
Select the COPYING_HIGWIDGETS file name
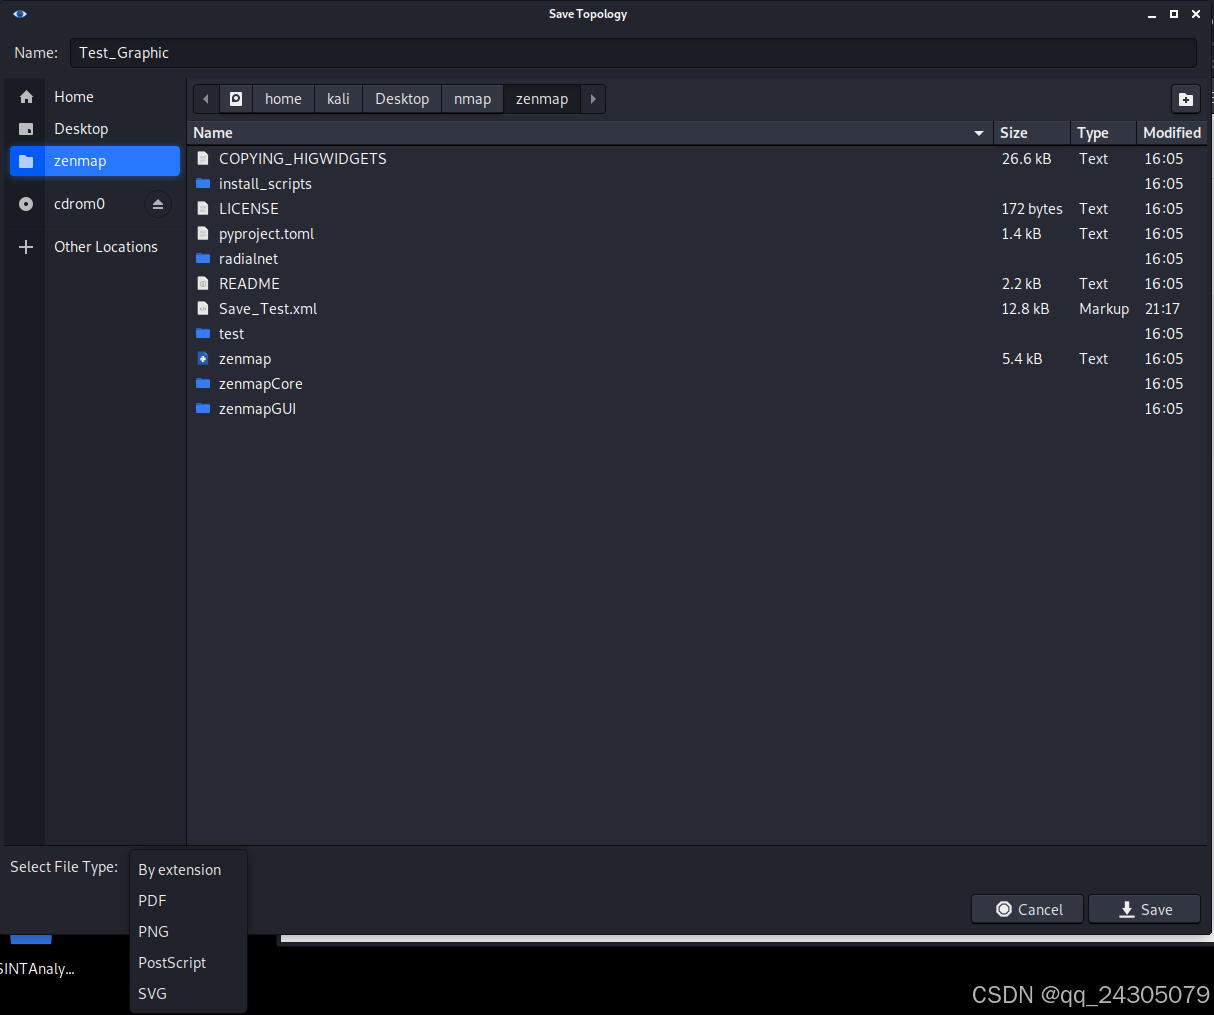pyautogui.click(x=303, y=159)
